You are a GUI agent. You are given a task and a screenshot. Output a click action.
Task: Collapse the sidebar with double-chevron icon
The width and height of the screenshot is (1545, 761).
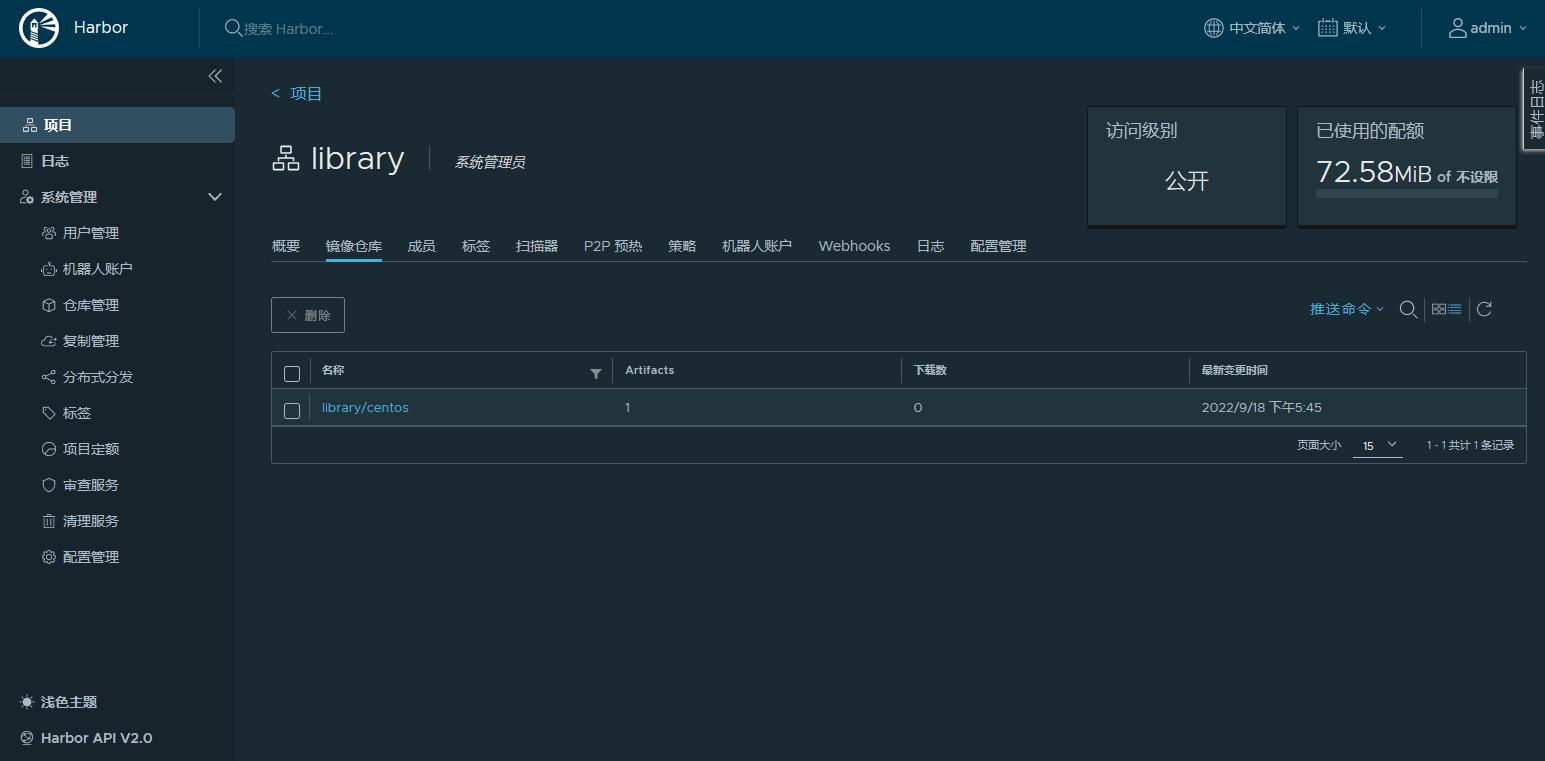[x=215, y=76]
